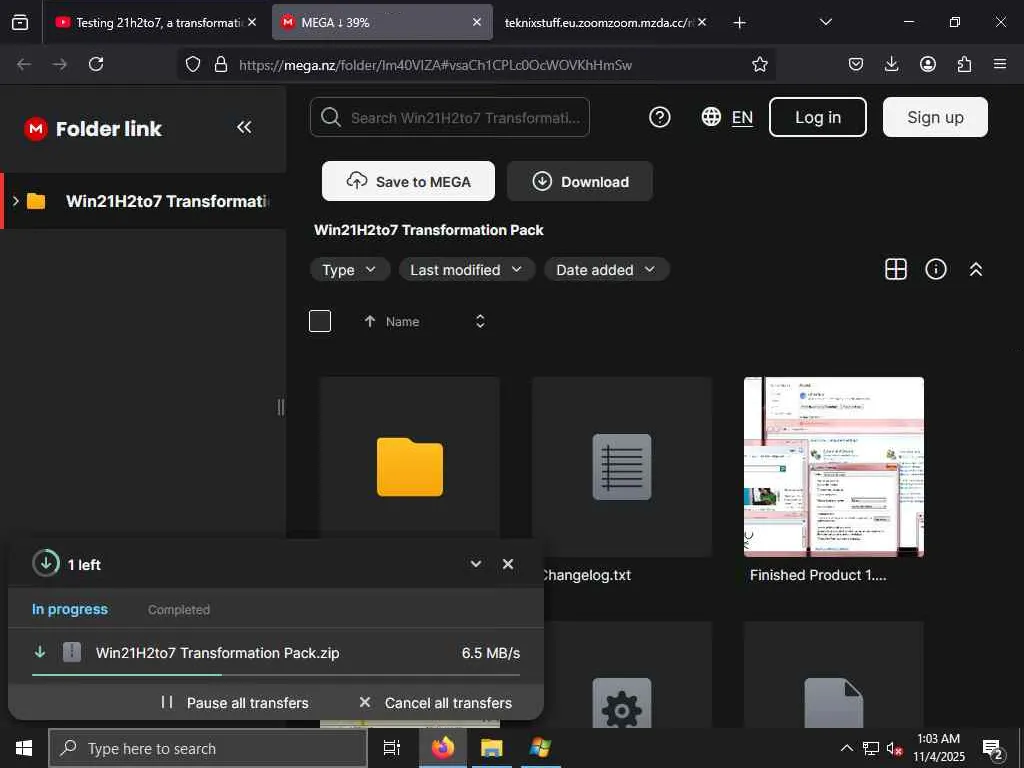Open the generic document file item
The width and height of the screenshot is (1024, 768).
coord(834,704)
